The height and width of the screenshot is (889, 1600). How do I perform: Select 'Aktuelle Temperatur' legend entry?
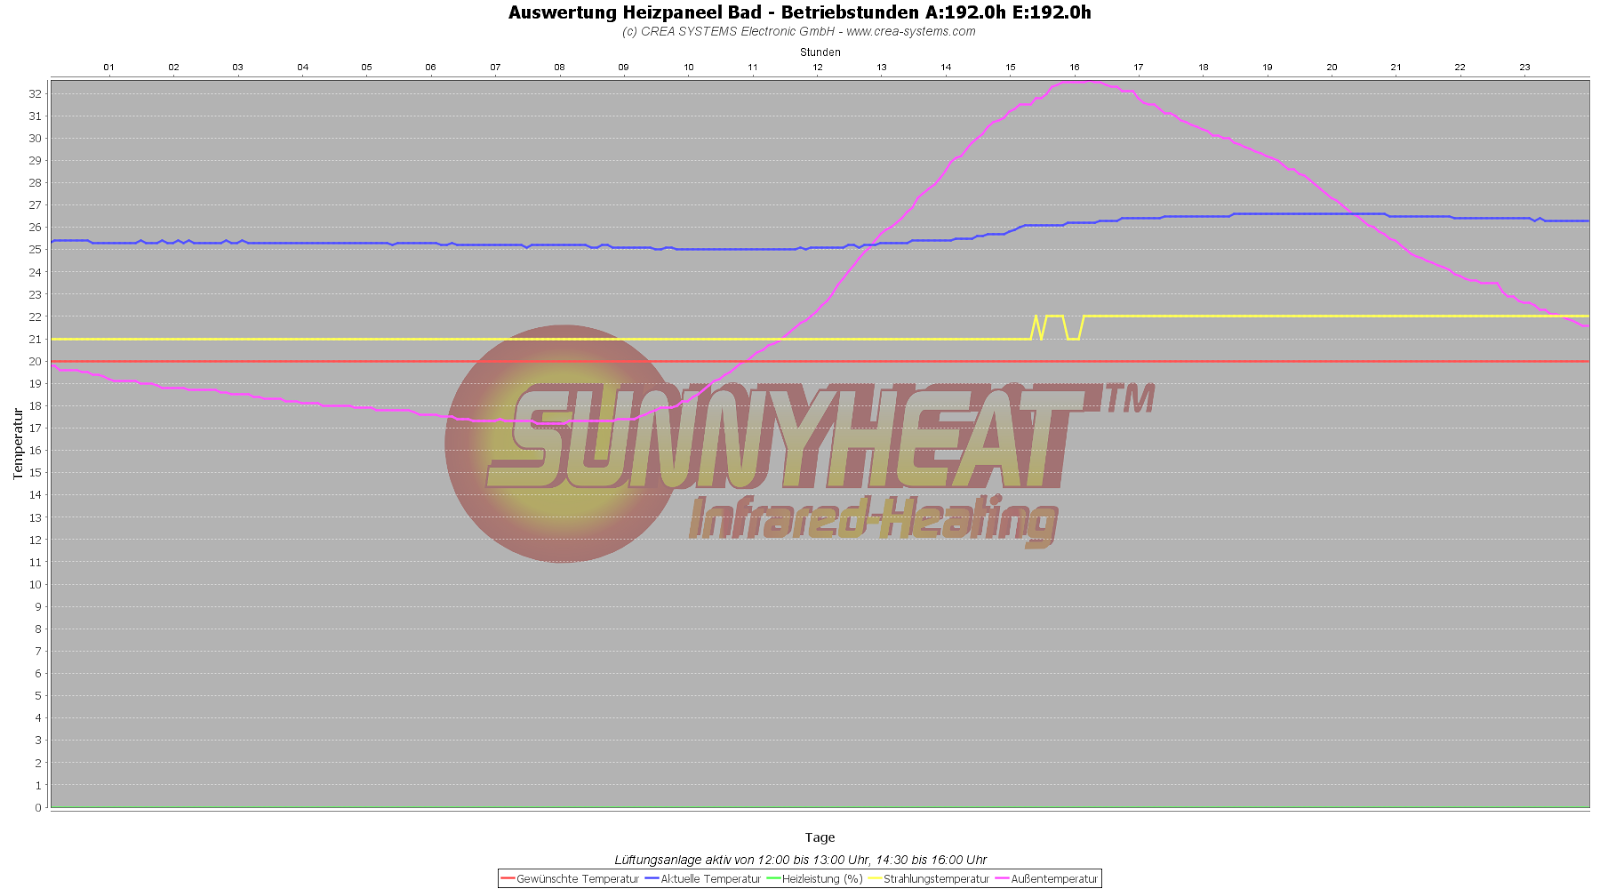pyautogui.click(x=710, y=879)
